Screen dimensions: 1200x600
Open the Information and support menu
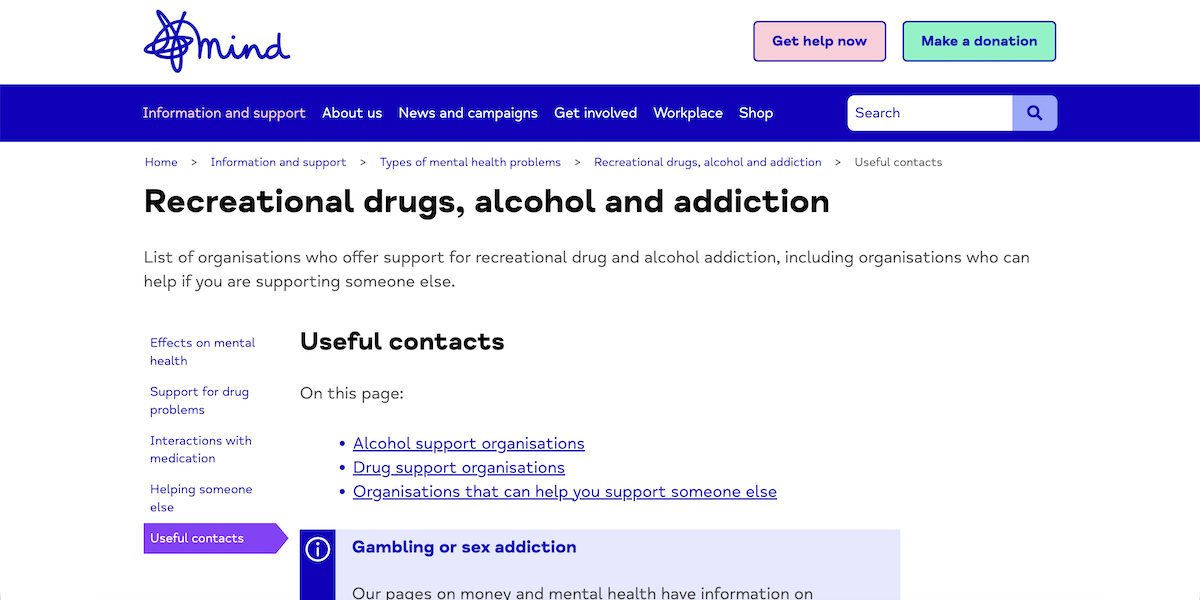[x=224, y=113]
